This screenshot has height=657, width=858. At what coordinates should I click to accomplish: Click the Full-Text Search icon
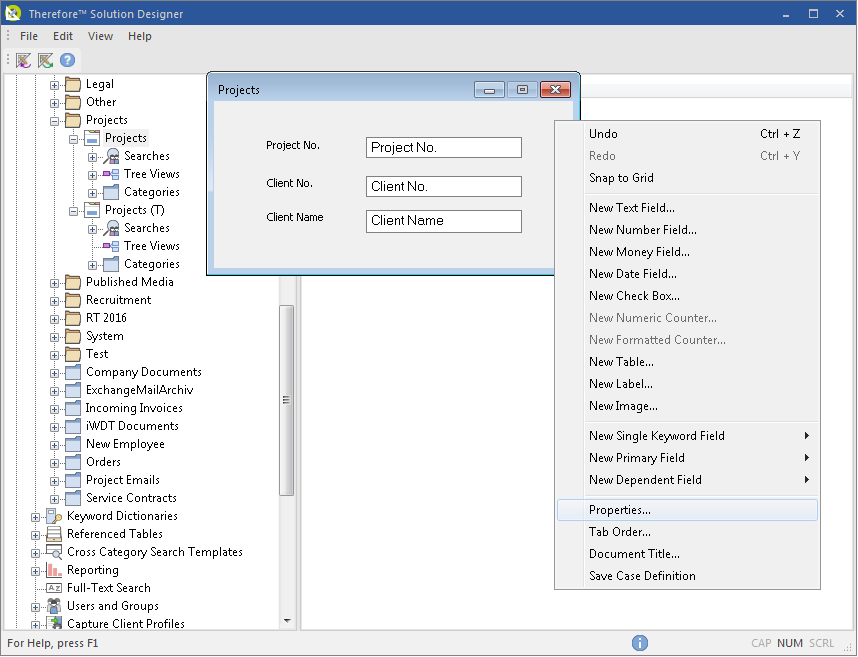point(54,588)
